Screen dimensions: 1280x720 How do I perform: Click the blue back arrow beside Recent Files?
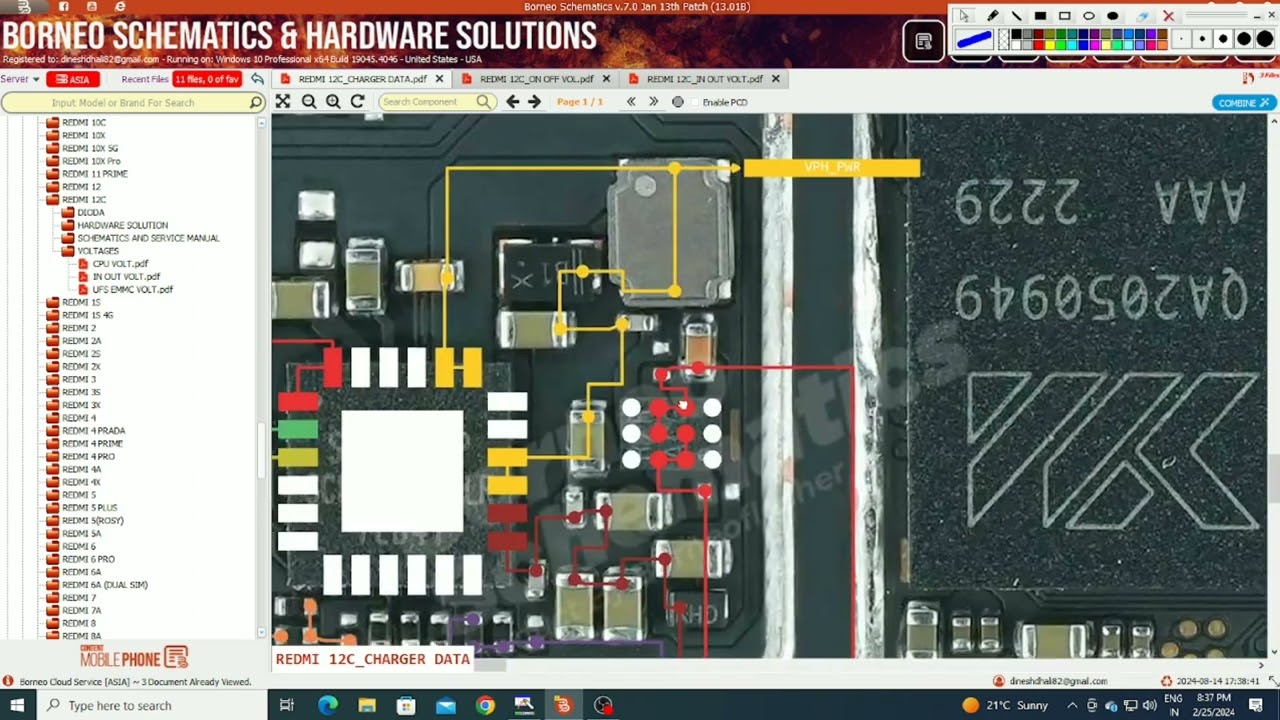tap(257, 79)
